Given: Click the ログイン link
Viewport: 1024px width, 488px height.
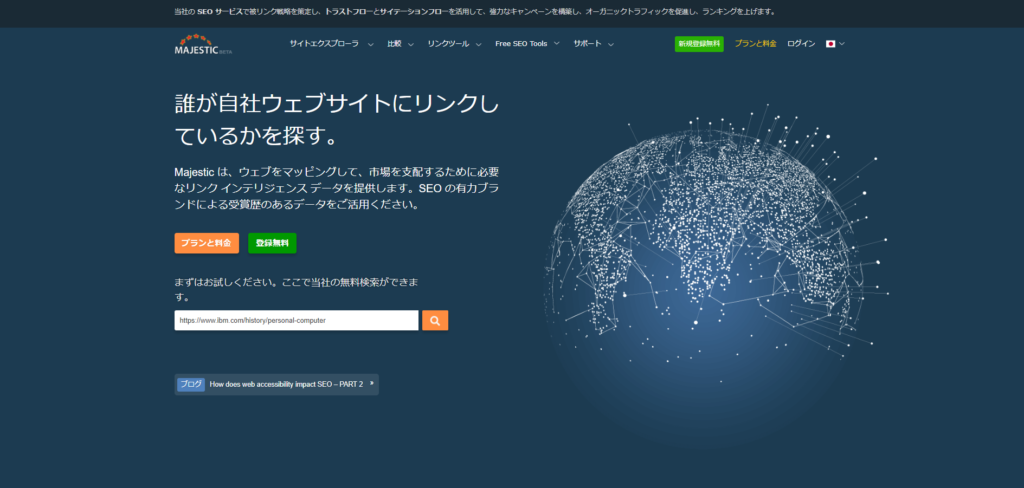Looking at the screenshot, I should 801,44.
